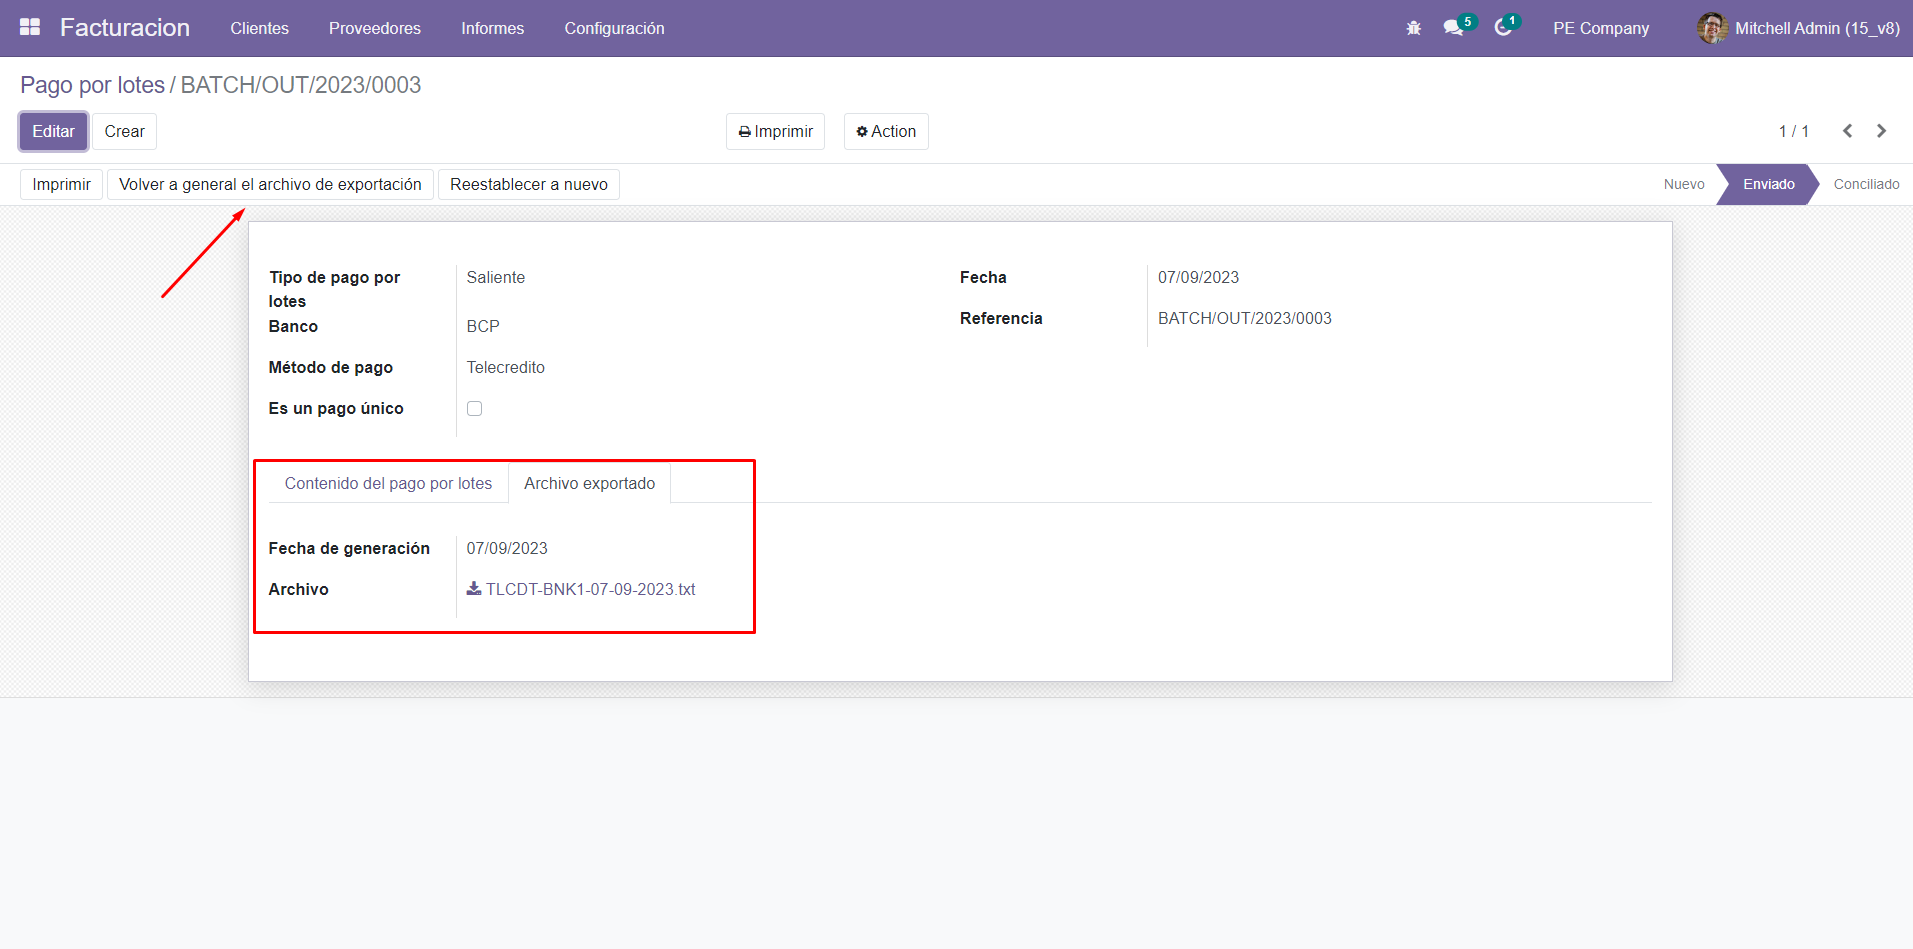
Task: Click the Fecha value 07/09/2023
Action: tap(1198, 277)
